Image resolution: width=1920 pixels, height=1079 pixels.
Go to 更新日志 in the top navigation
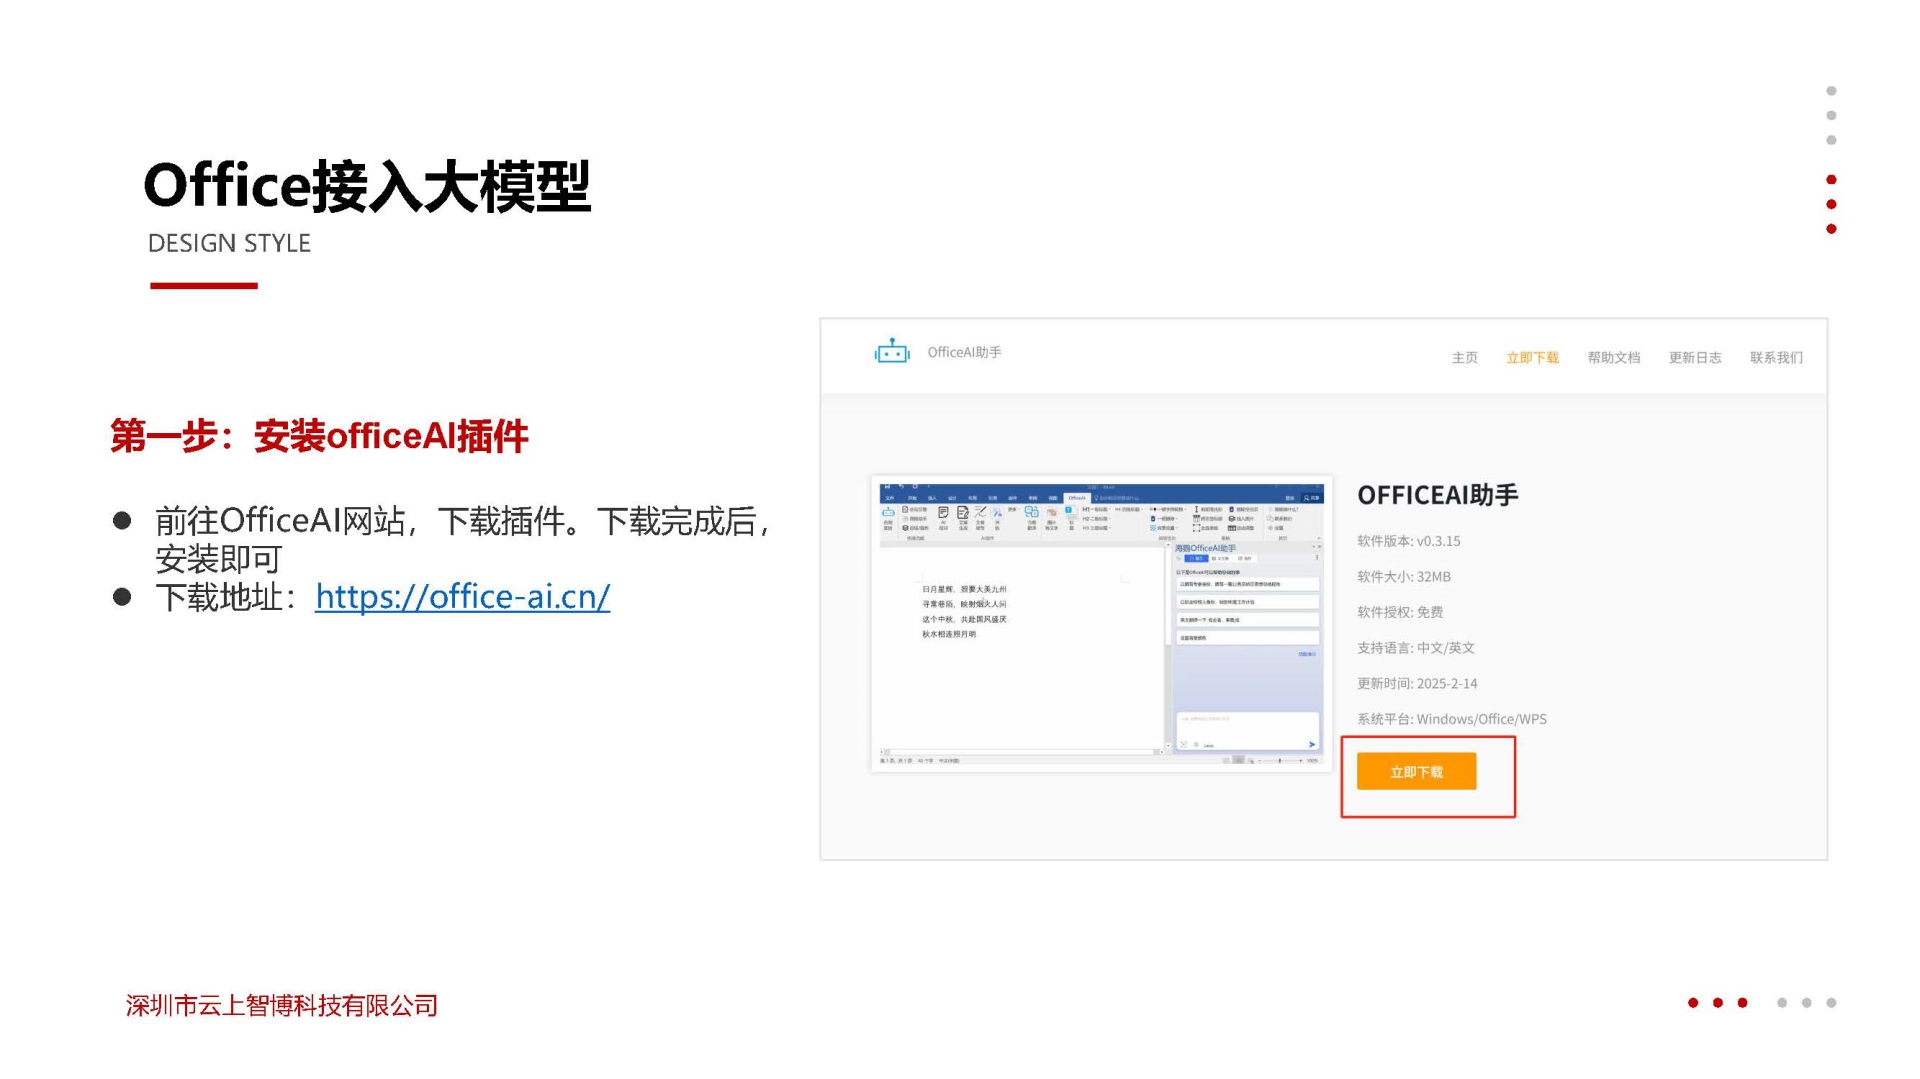coord(1694,358)
